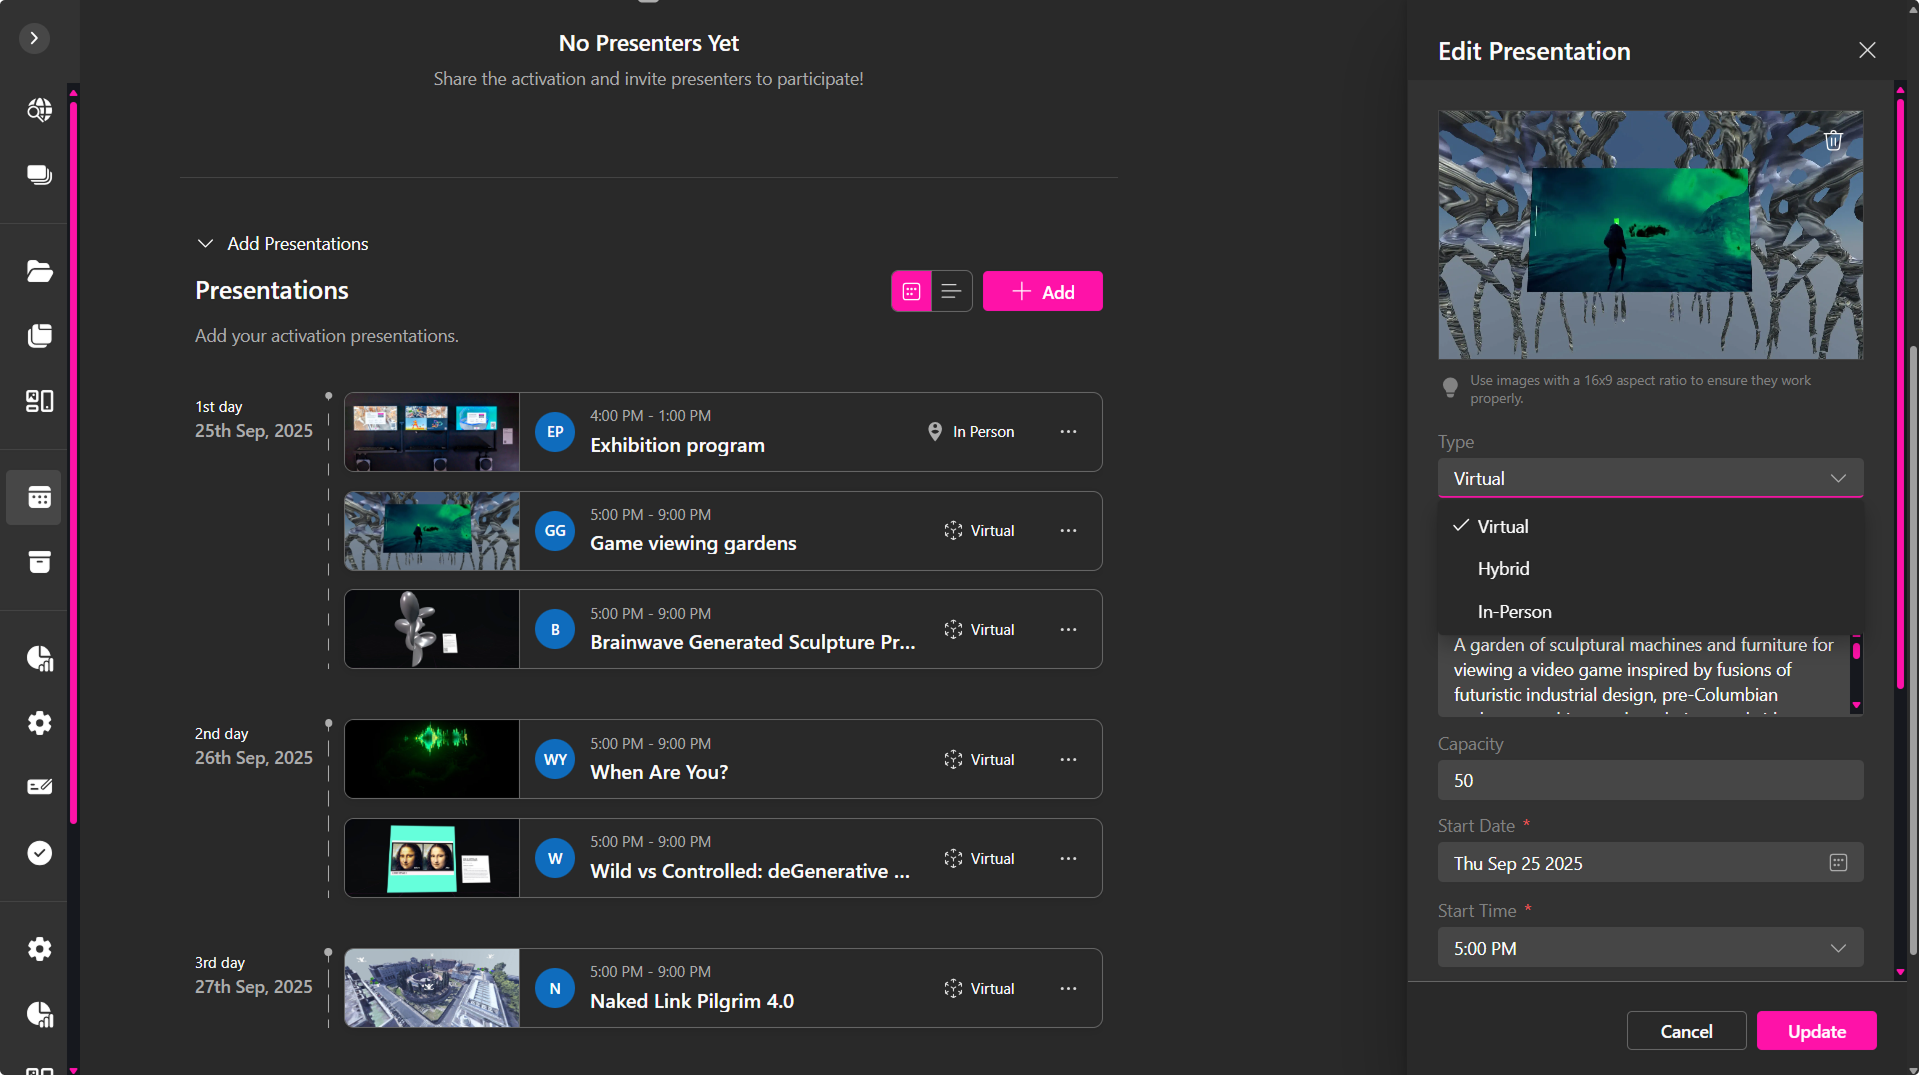Switch to calendar card view
The height and width of the screenshot is (1075, 1919).
coord(911,292)
